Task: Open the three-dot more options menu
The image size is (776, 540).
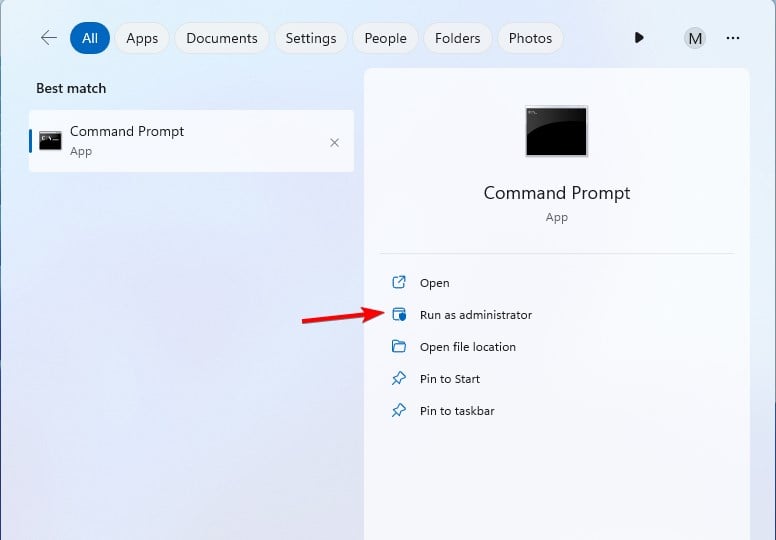Action: pyautogui.click(x=733, y=38)
